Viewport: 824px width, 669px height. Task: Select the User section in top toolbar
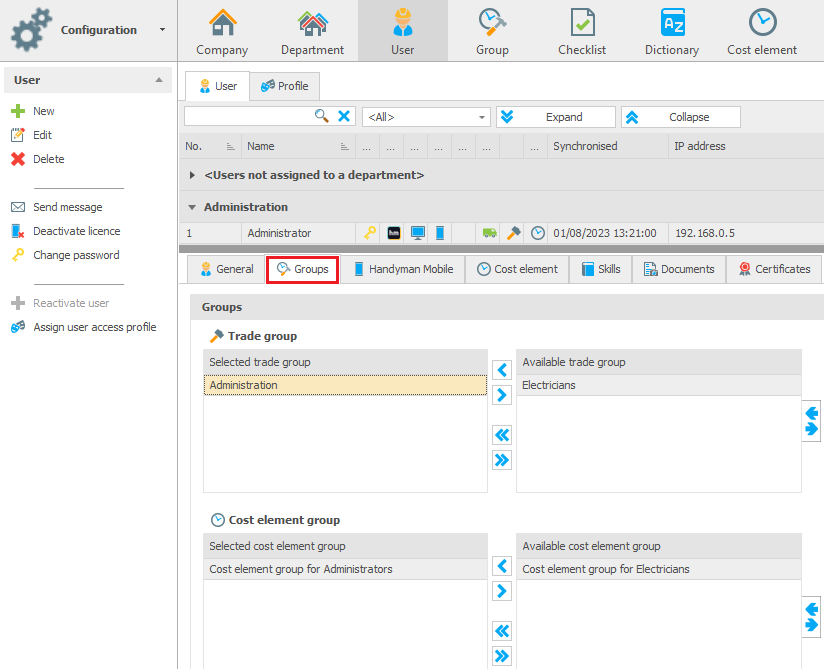click(x=403, y=31)
